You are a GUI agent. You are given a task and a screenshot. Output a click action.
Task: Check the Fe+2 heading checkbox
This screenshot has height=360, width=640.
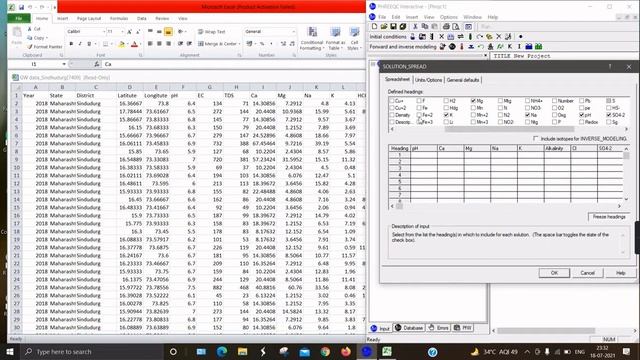pos(419,115)
